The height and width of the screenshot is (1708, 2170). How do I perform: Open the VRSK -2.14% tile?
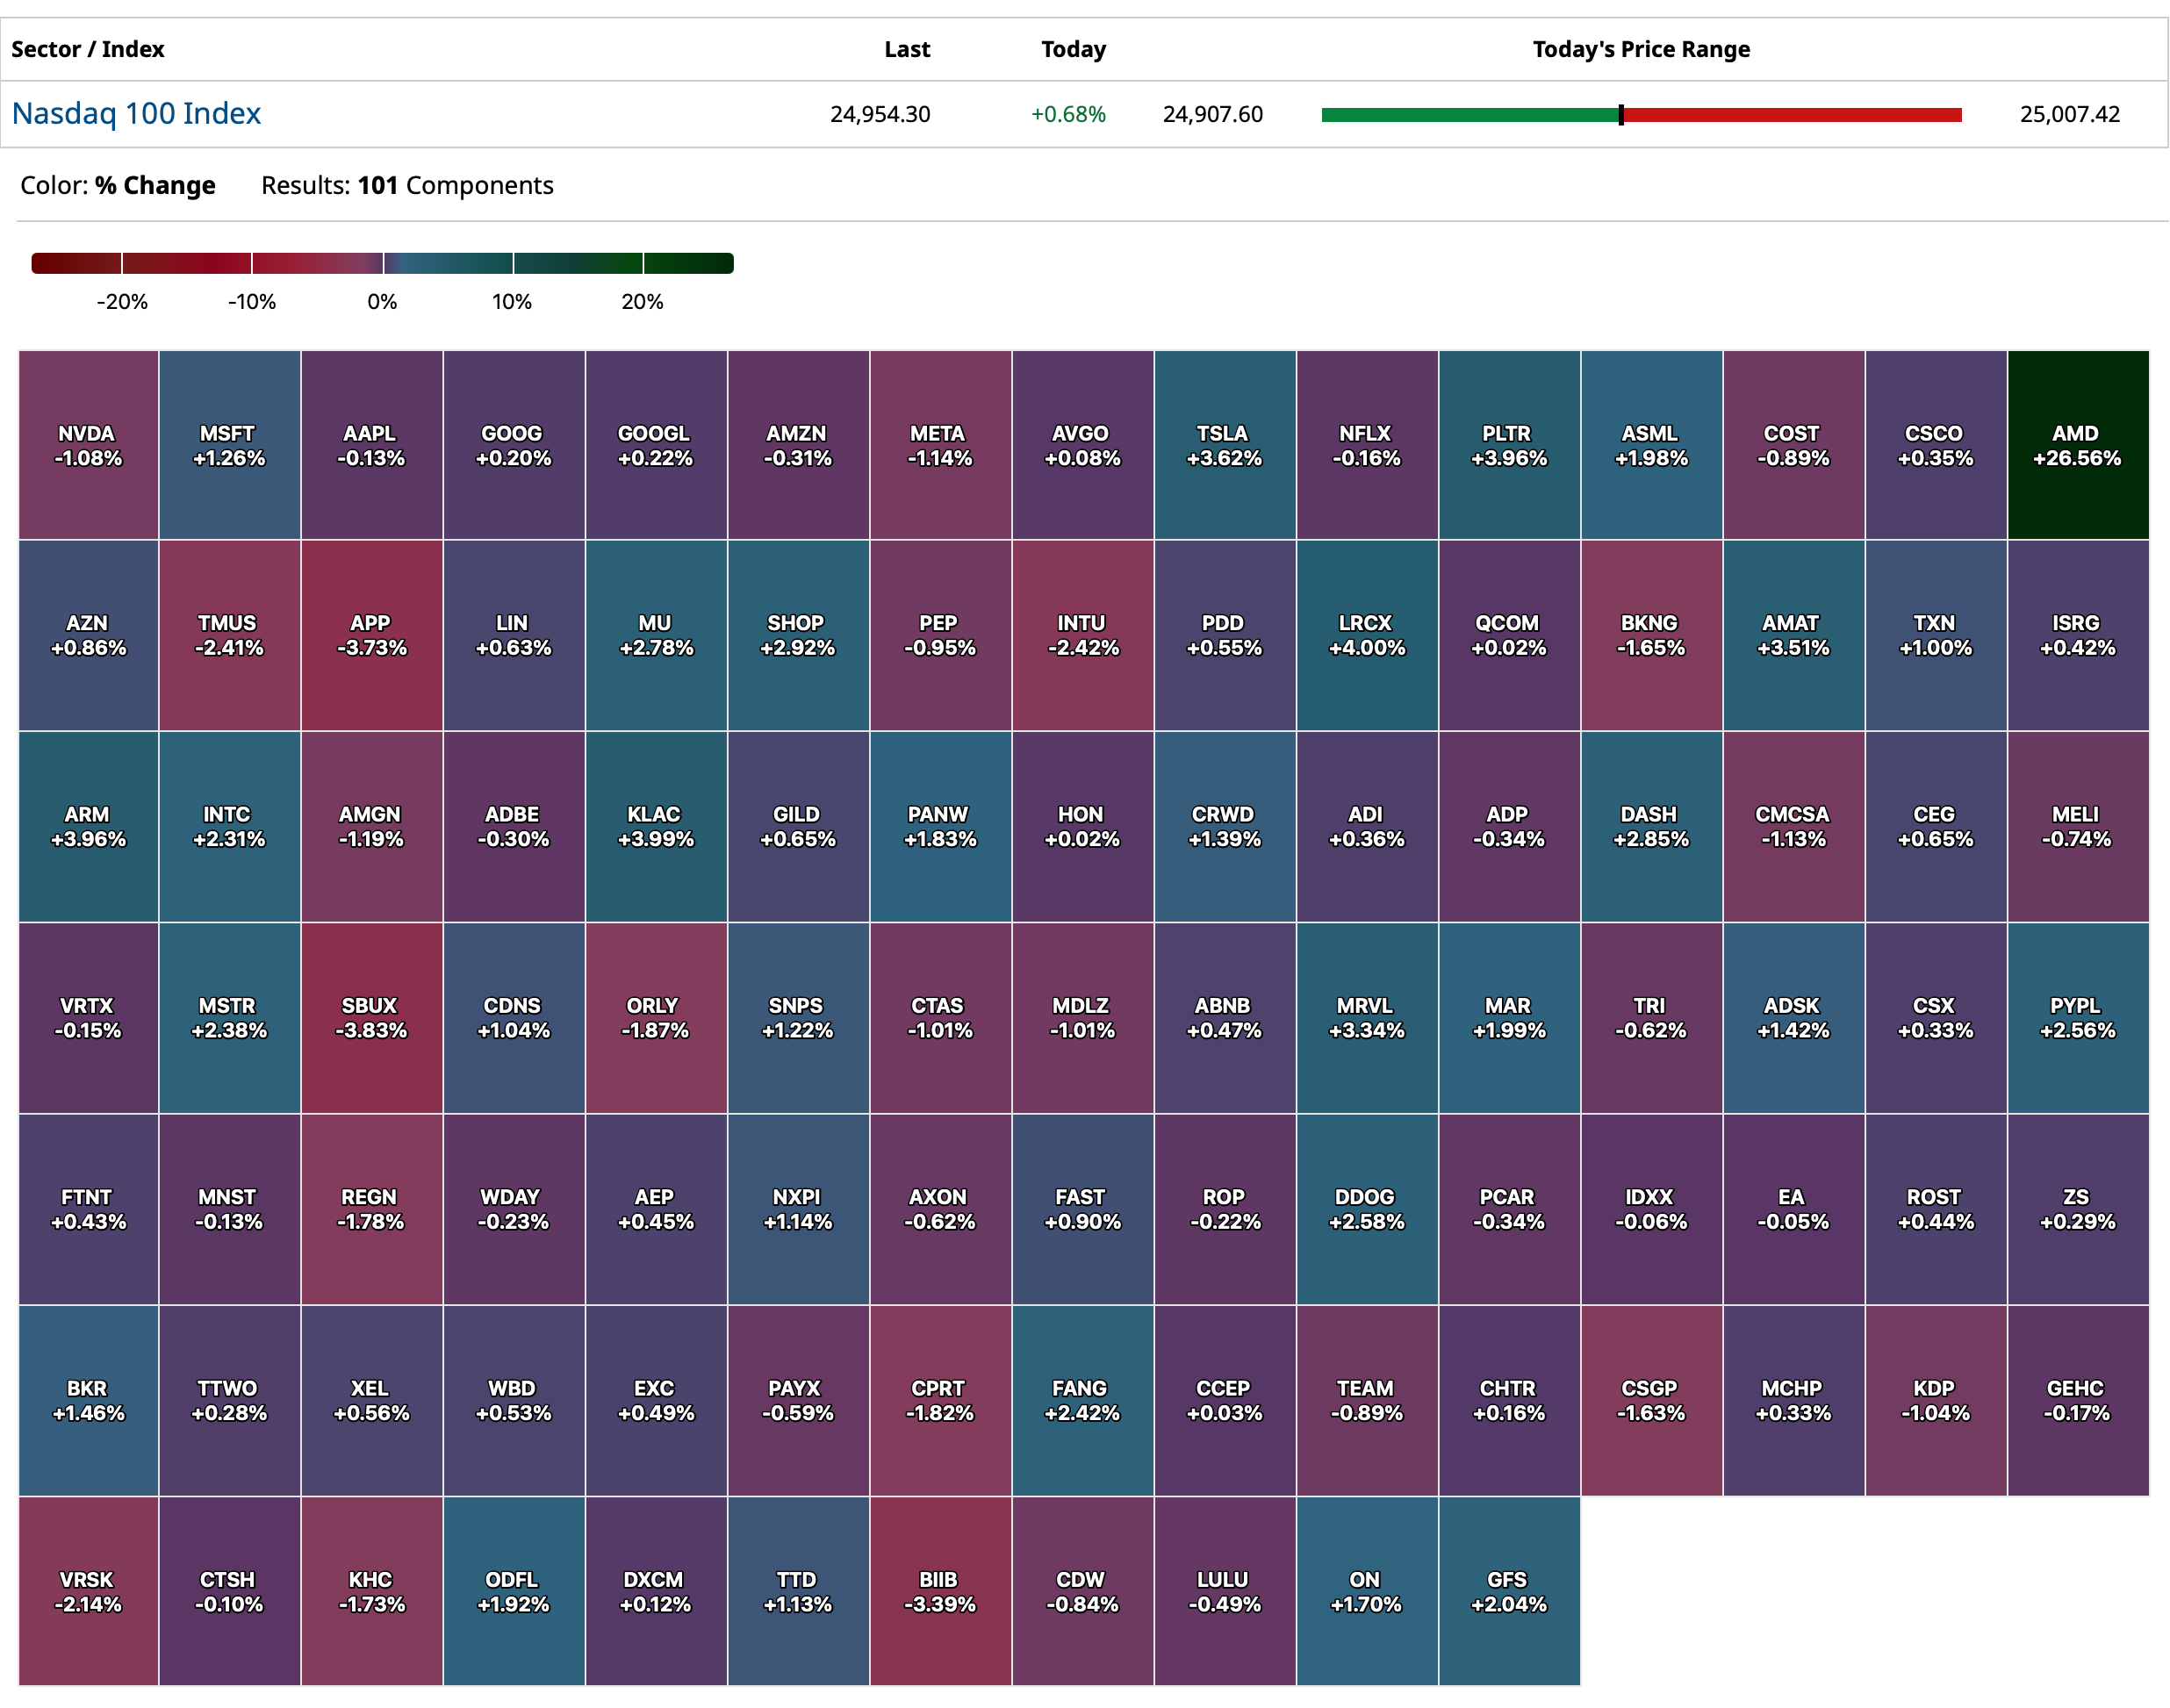tap(88, 1590)
